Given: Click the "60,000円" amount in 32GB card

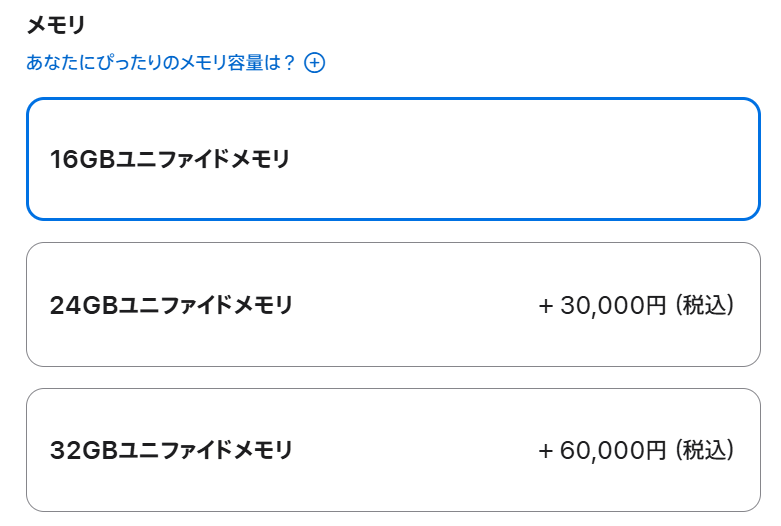Looking at the screenshot, I should pyautogui.click(x=613, y=451).
